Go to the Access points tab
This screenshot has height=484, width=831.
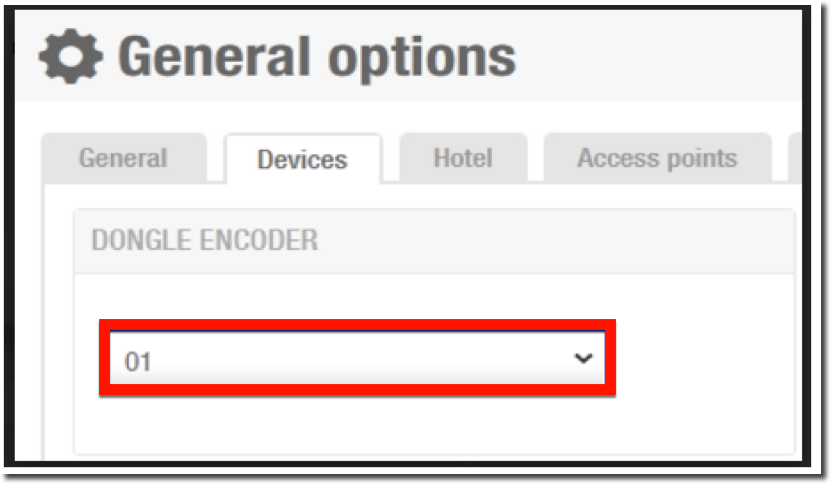[x=657, y=158]
